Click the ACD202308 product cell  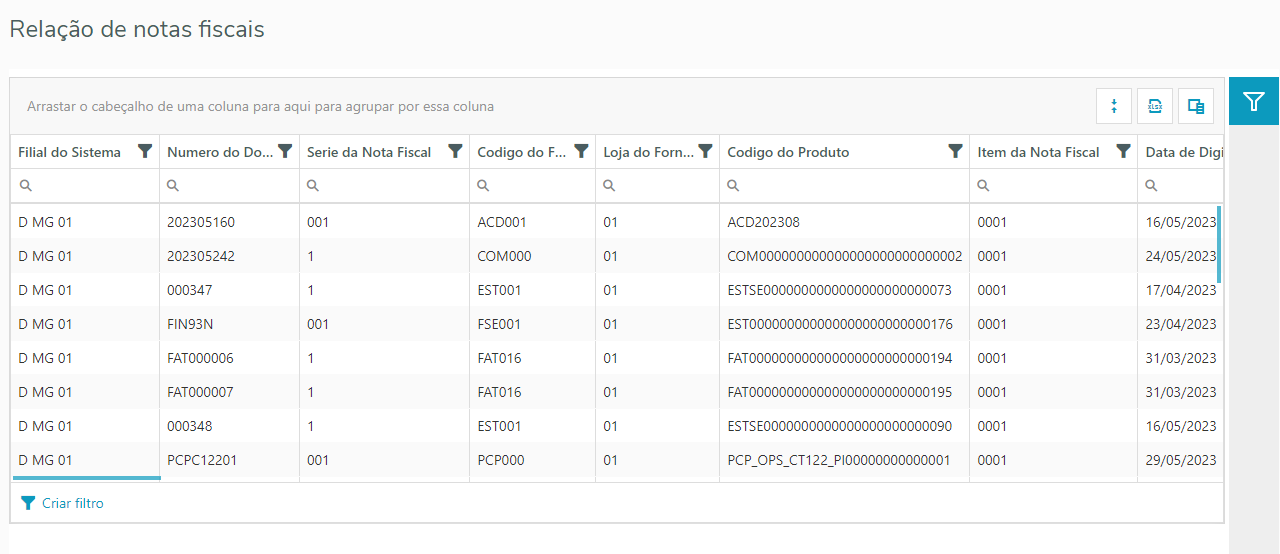tap(763, 222)
